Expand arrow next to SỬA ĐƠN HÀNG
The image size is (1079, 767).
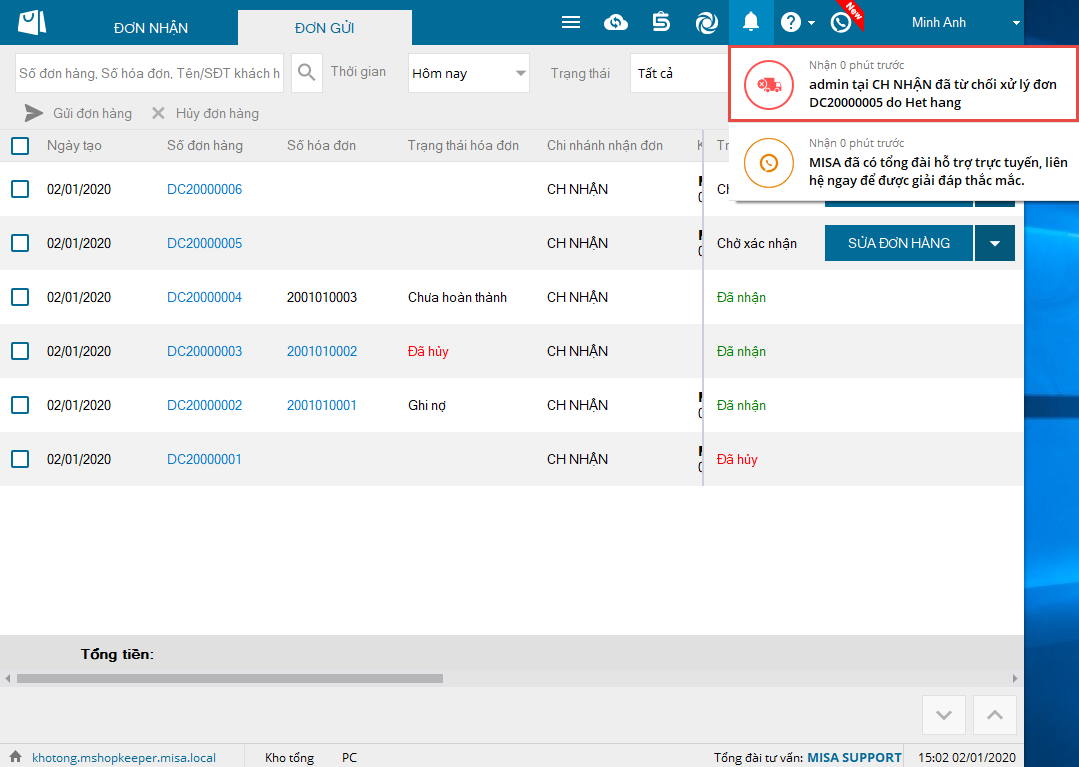click(995, 243)
